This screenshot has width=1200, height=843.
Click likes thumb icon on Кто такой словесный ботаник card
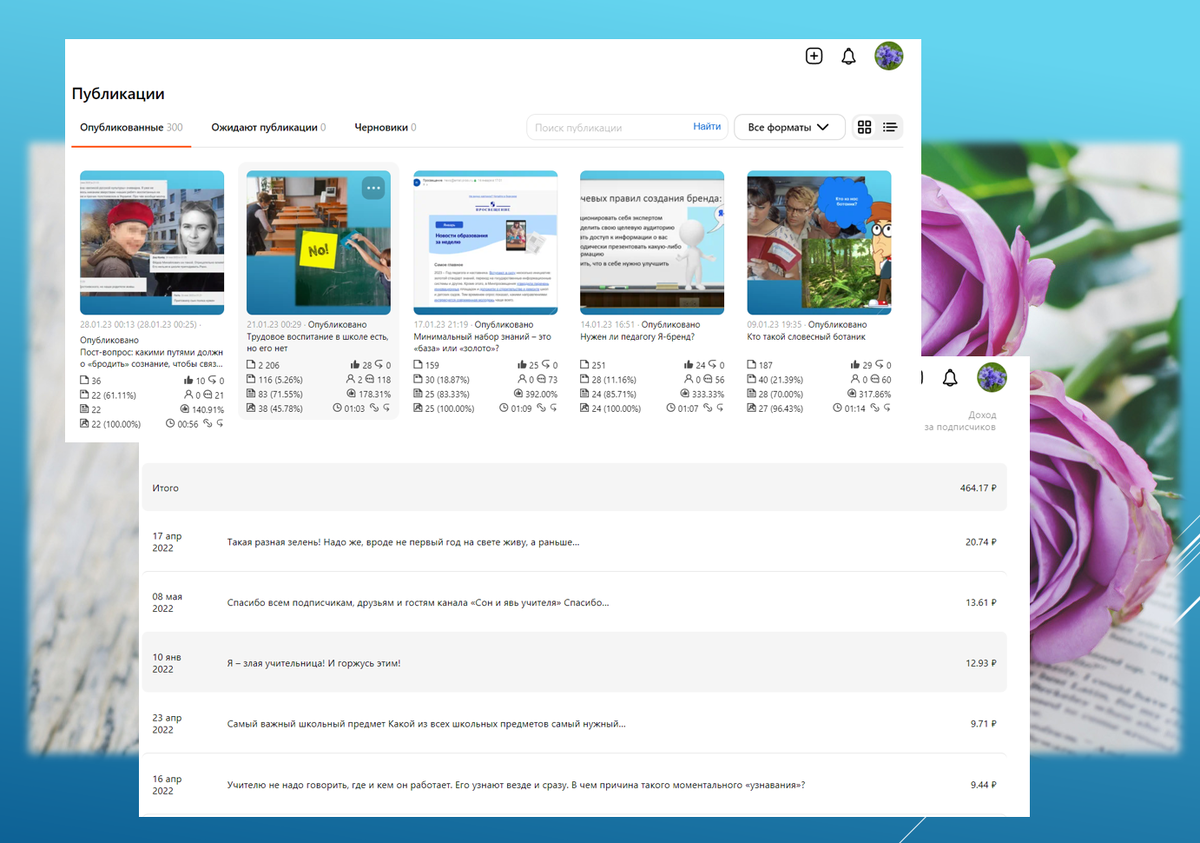click(x=856, y=366)
